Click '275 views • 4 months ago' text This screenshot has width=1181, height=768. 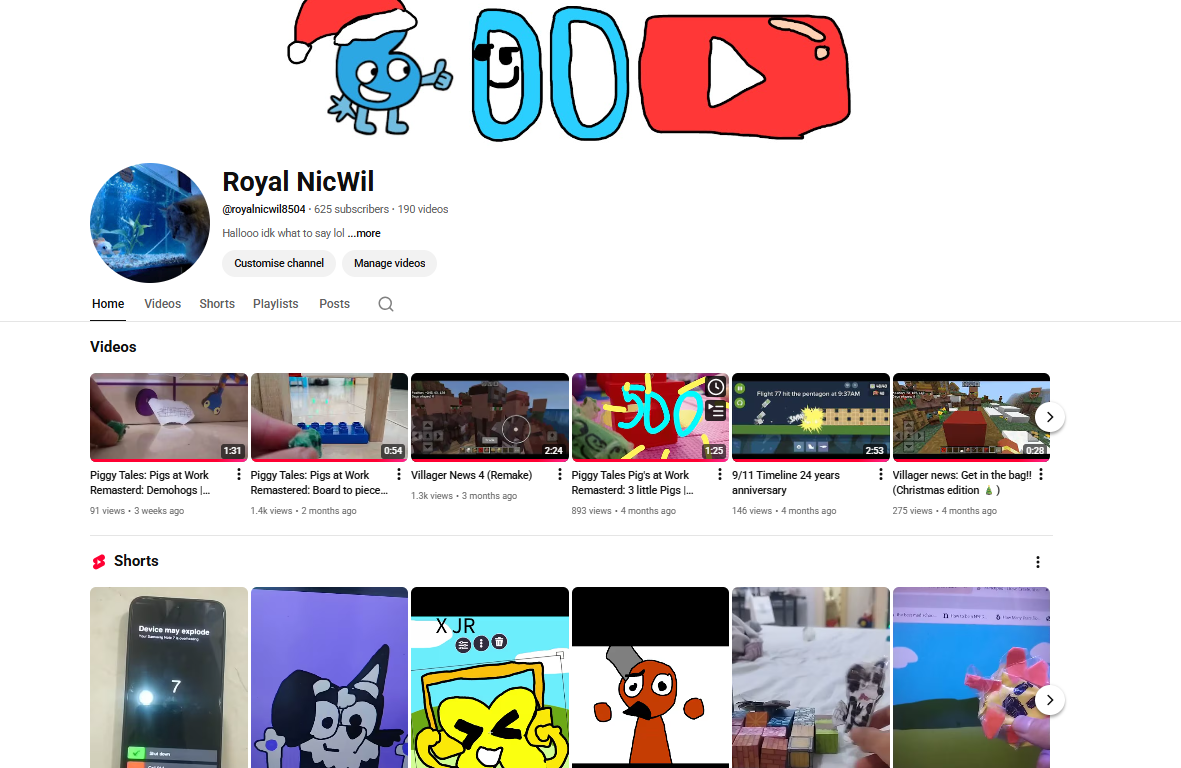tap(944, 510)
